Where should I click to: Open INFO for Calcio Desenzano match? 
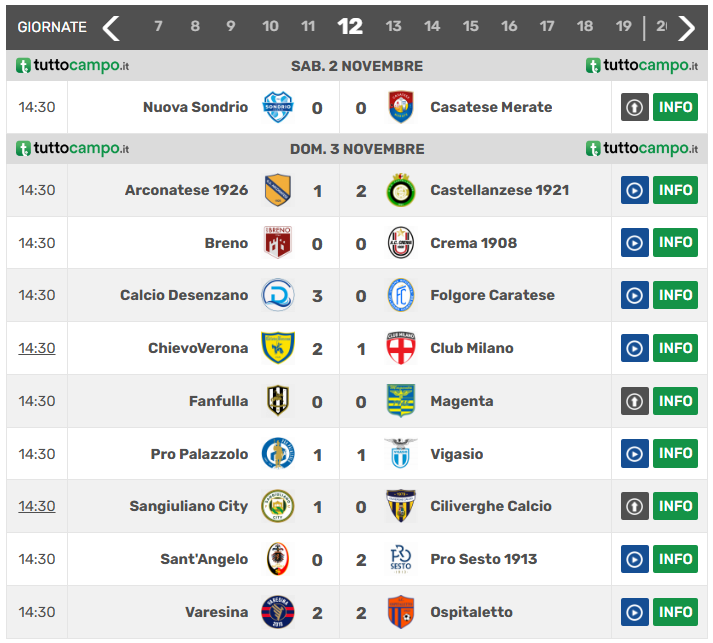(675, 295)
